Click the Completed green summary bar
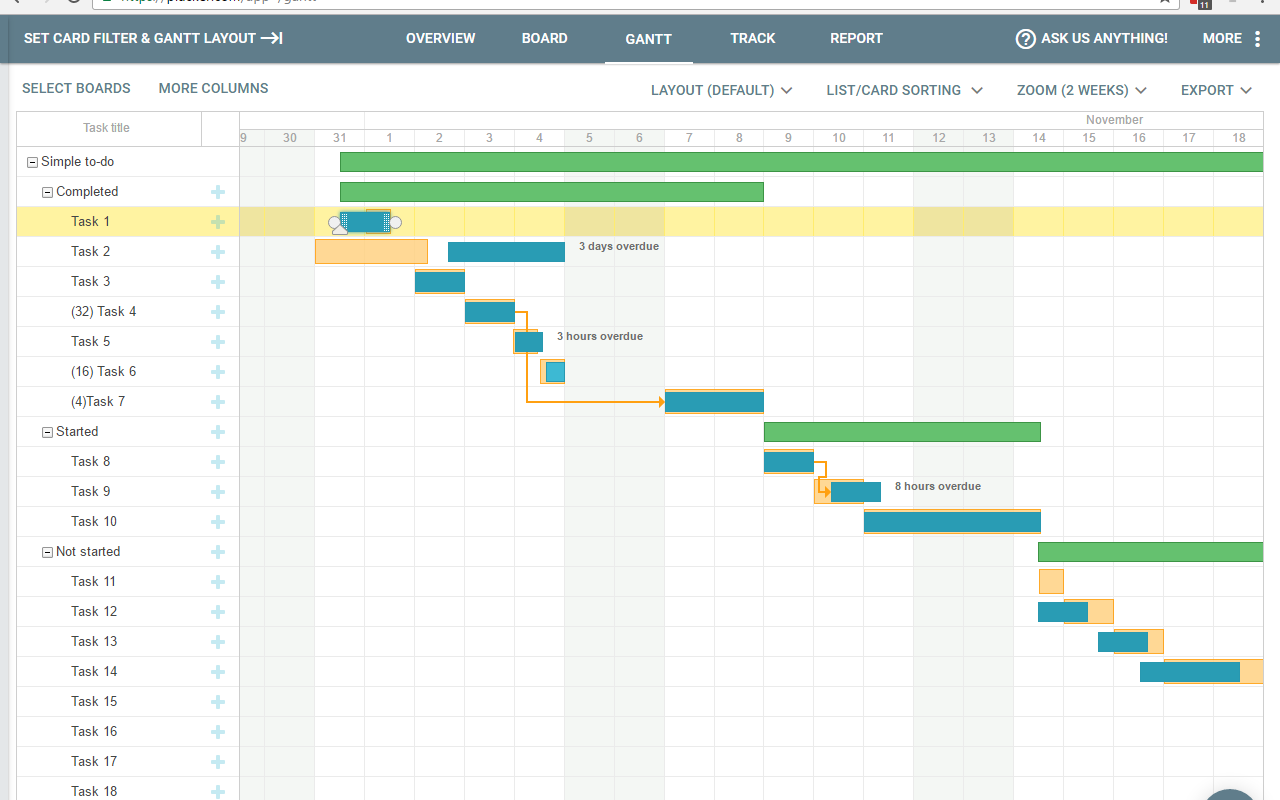The height and width of the screenshot is (800, 1280). tap(552, 192)
